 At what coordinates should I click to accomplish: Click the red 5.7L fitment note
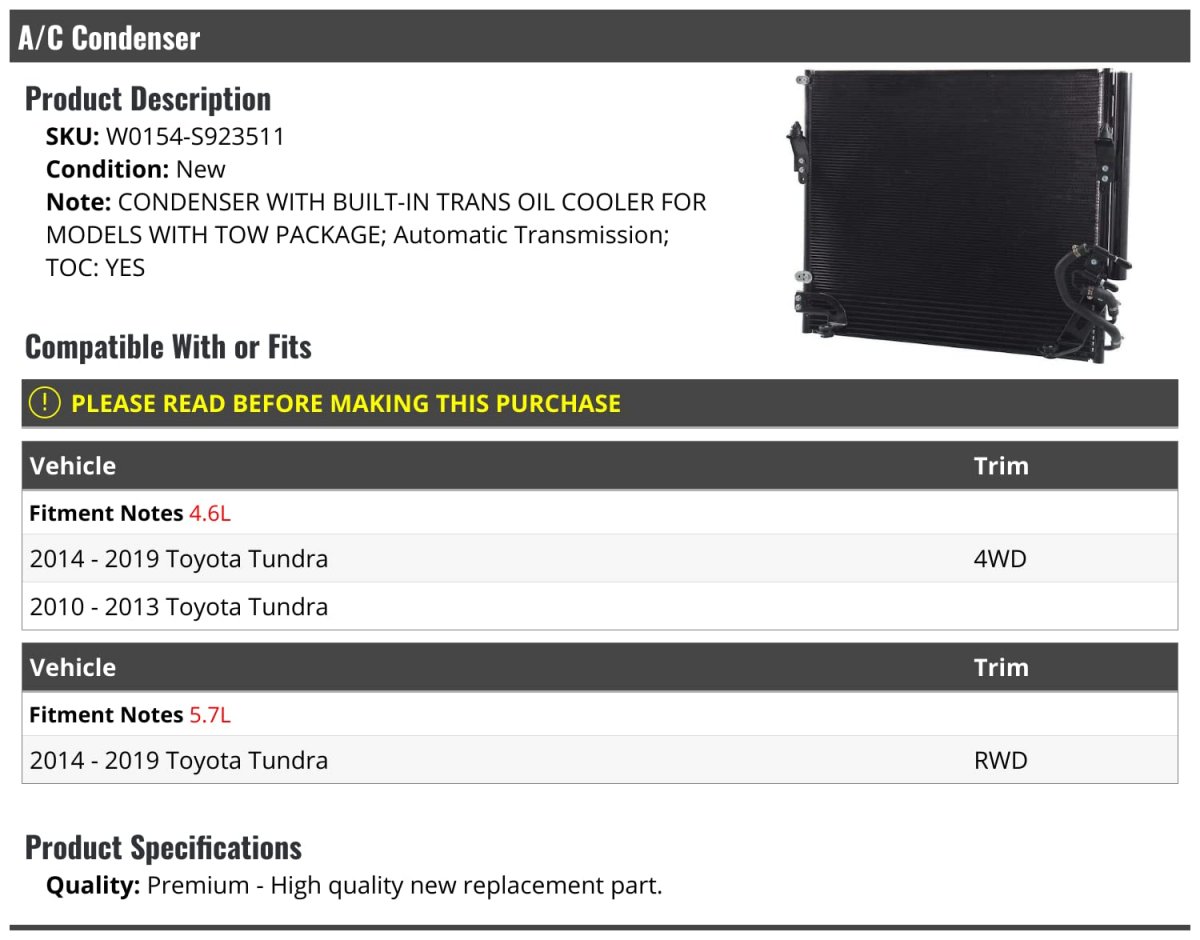click(x=210, y=715)
